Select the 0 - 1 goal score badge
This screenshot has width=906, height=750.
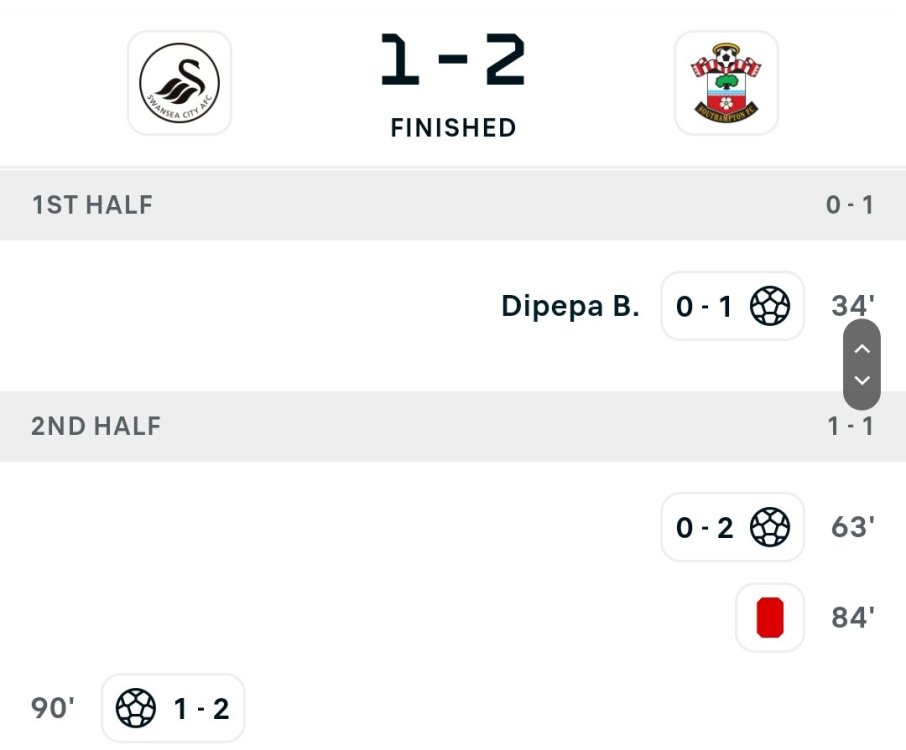704,306
